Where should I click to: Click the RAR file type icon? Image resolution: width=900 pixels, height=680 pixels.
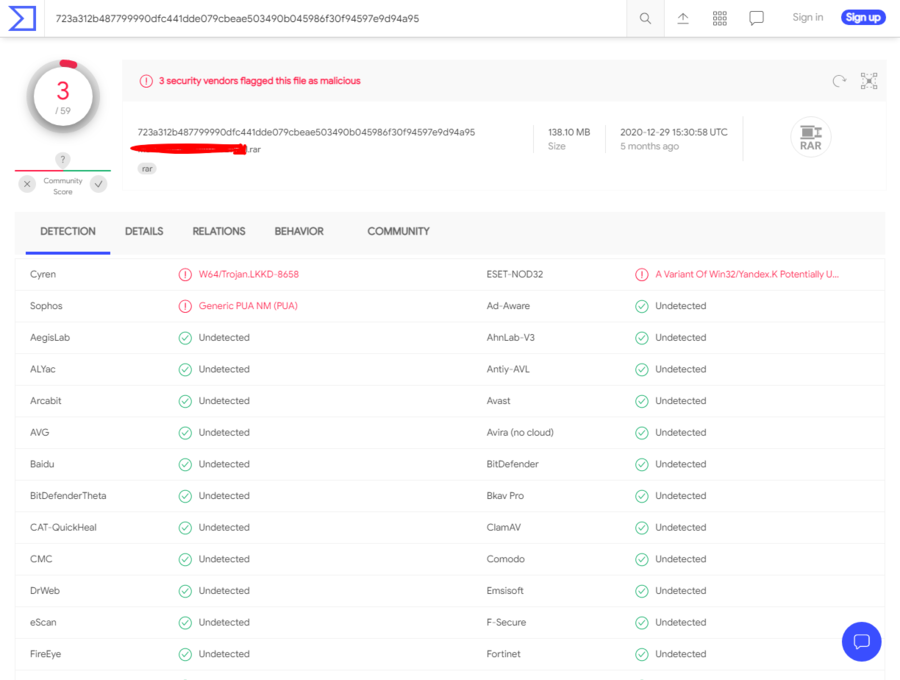[x=810, y=137]
